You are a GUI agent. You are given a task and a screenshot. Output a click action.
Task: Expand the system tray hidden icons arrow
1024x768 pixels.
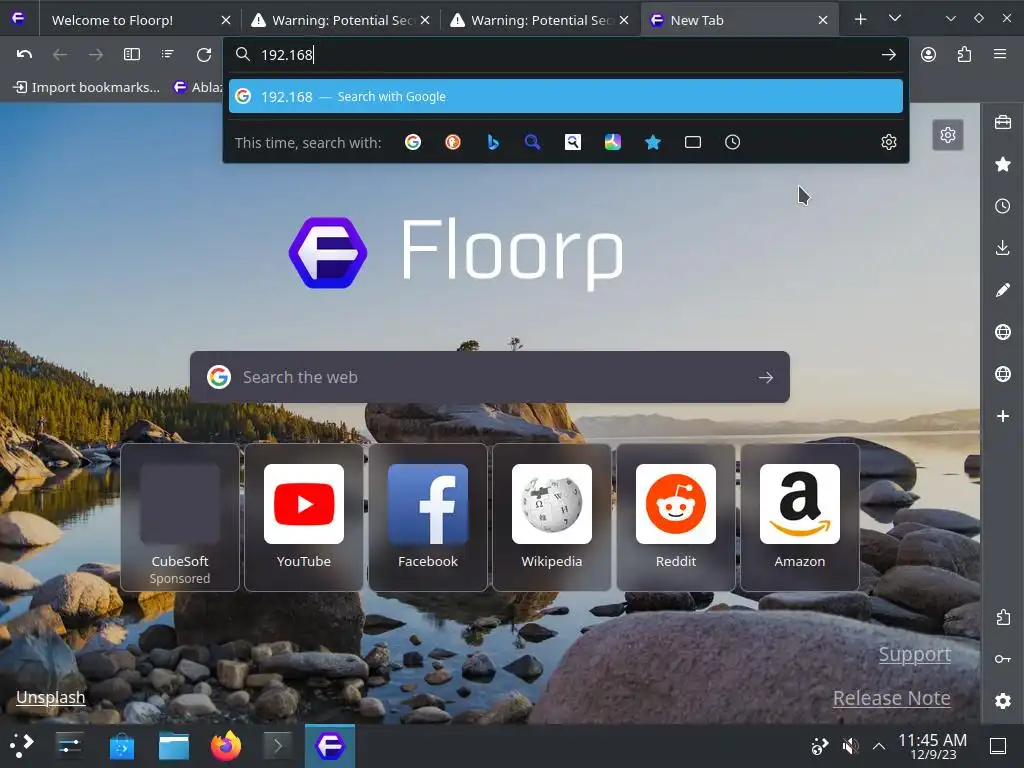[879, 746]
